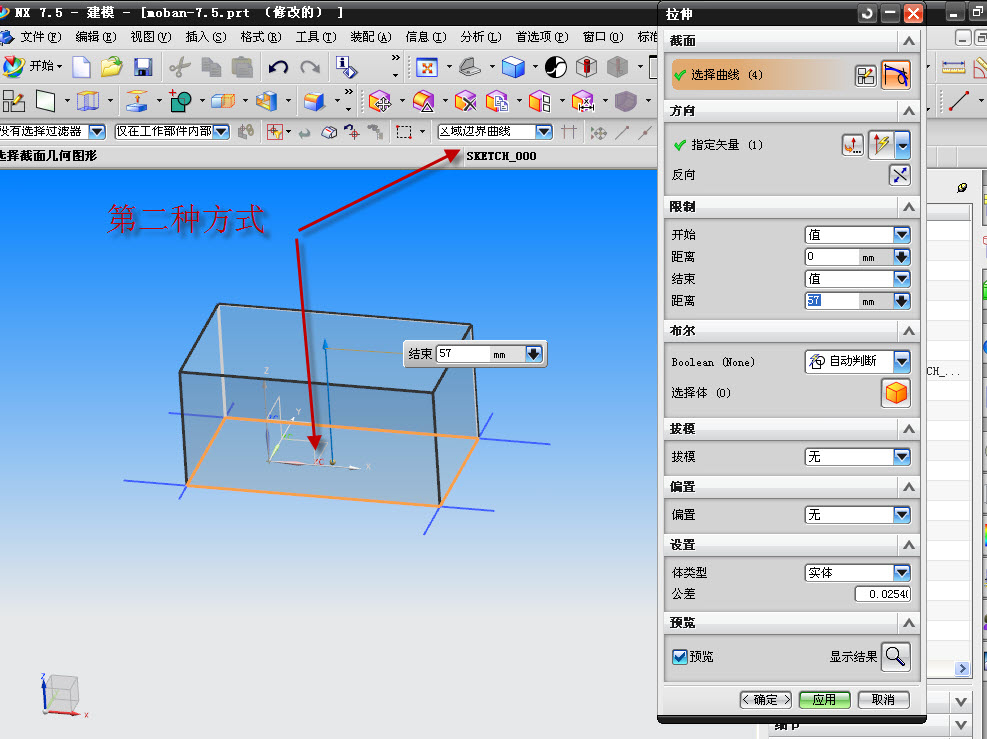Click the Copy Face icon
Viewport: 987px width, 739px height.
(497, 101)
